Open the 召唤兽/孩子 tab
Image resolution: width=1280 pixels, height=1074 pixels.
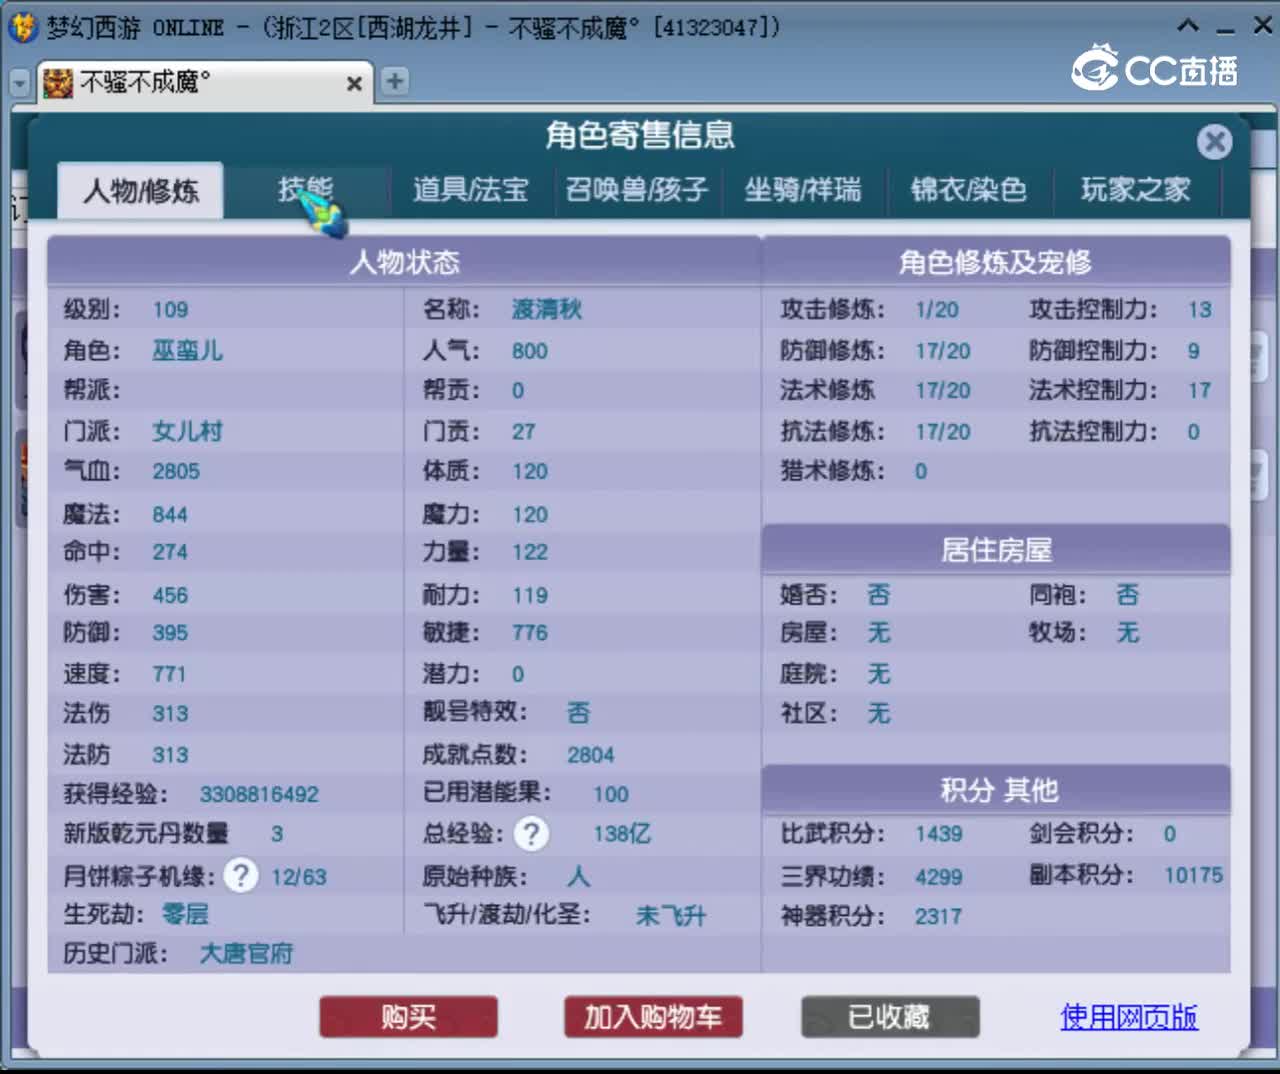coord(637,190)
